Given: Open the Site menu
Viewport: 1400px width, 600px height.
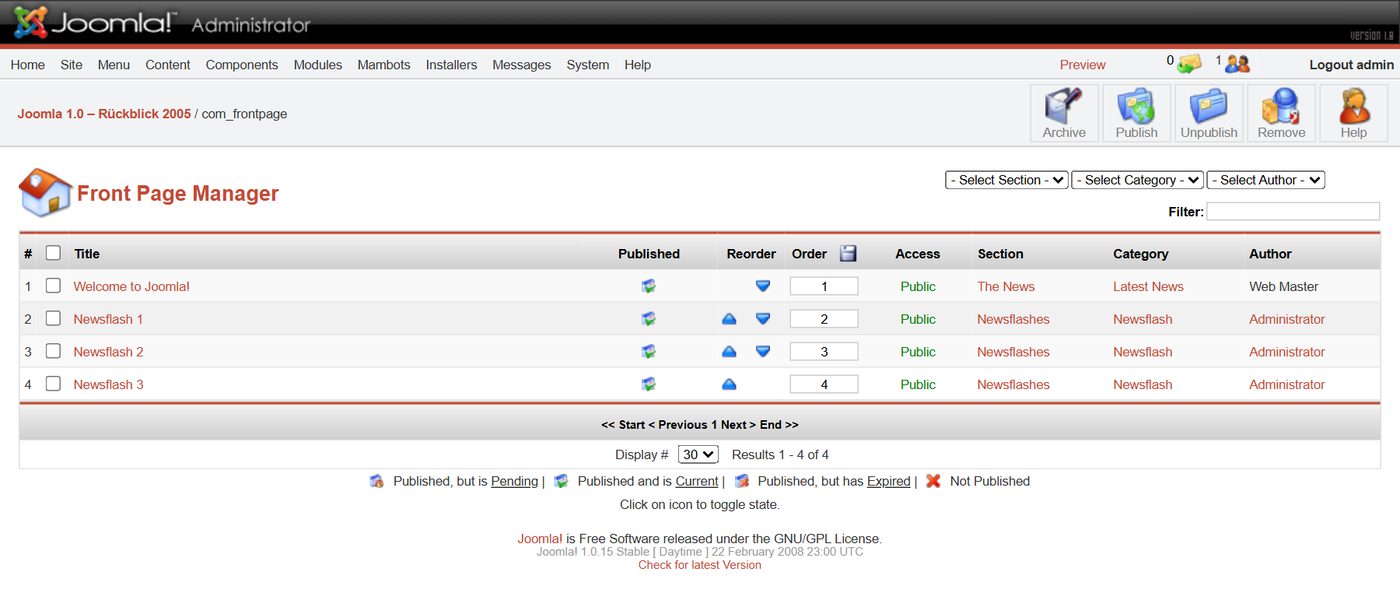Looking at the screenshot, I should coord(71,65).
